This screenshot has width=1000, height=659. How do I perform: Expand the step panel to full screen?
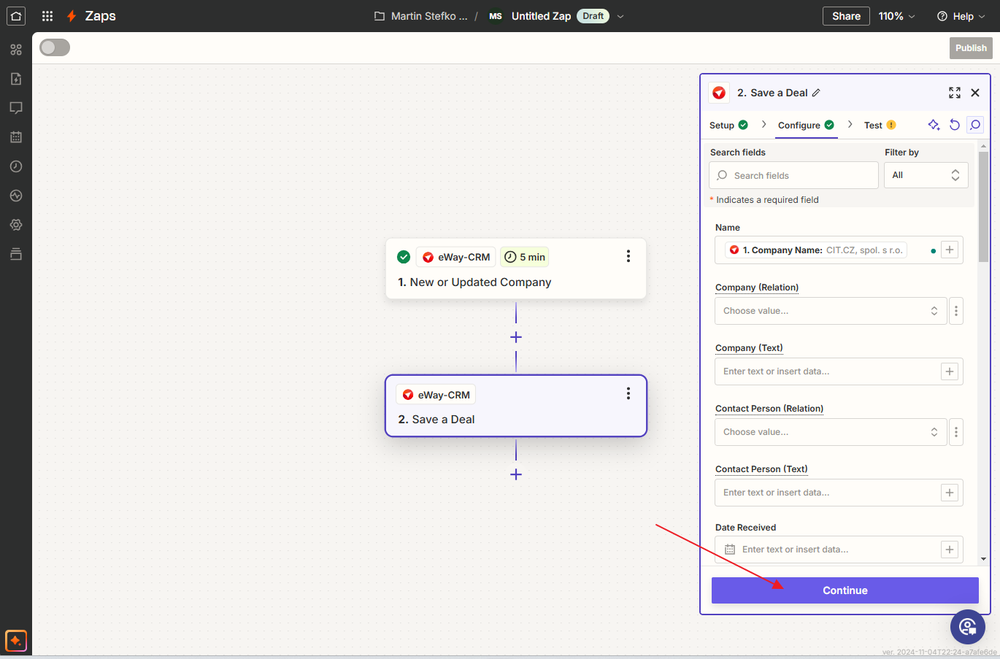pos(954,93)
